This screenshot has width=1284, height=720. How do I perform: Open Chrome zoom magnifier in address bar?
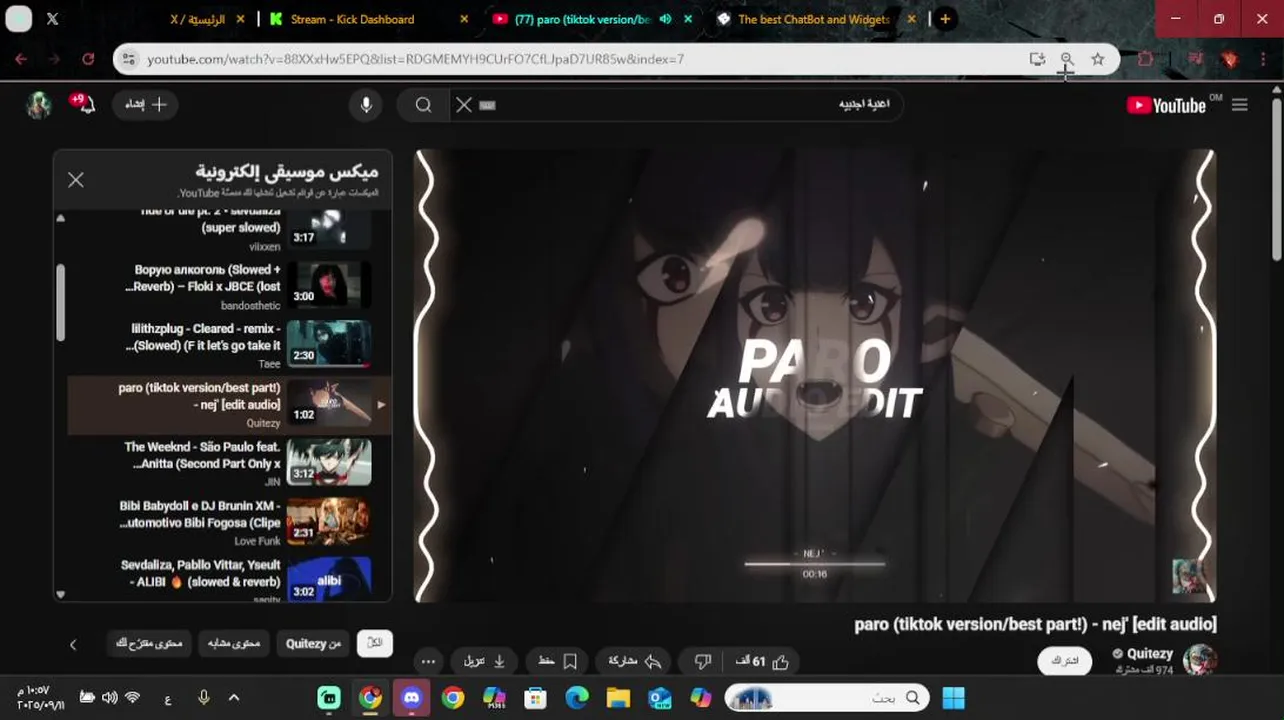pos(1067,59)
